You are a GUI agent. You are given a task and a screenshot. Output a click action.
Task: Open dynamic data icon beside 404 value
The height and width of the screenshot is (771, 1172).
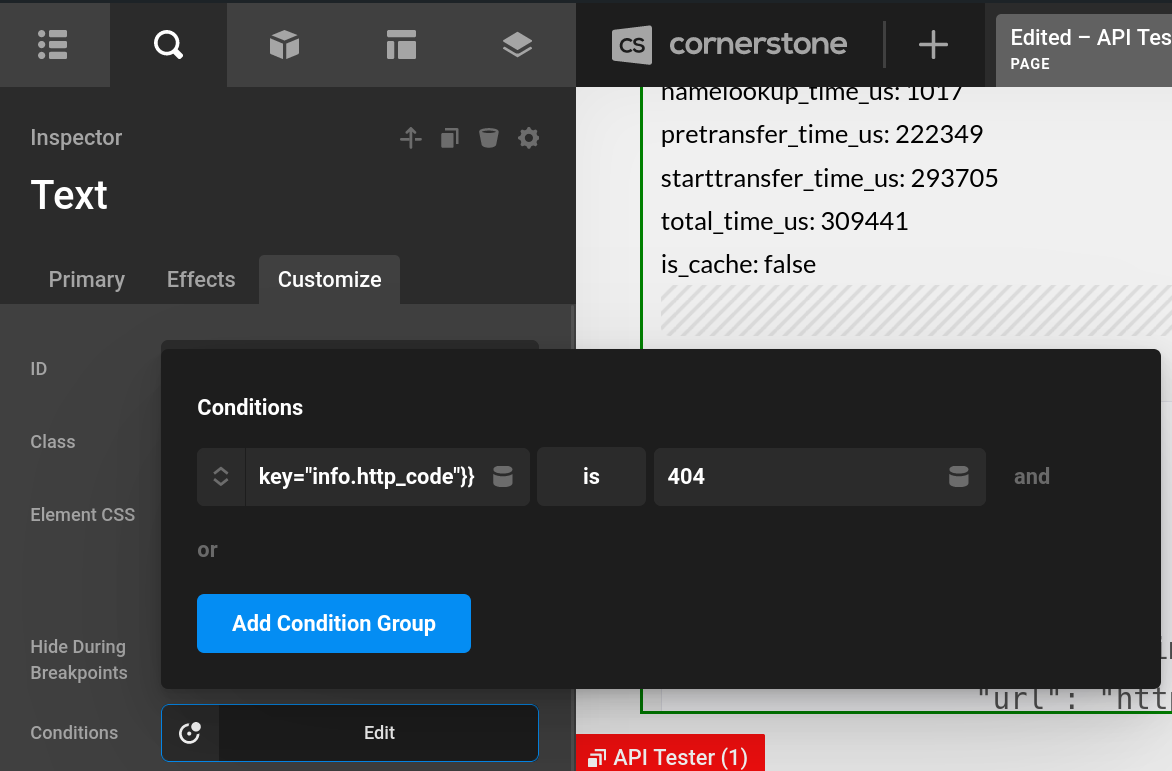[x=959, y=477]
